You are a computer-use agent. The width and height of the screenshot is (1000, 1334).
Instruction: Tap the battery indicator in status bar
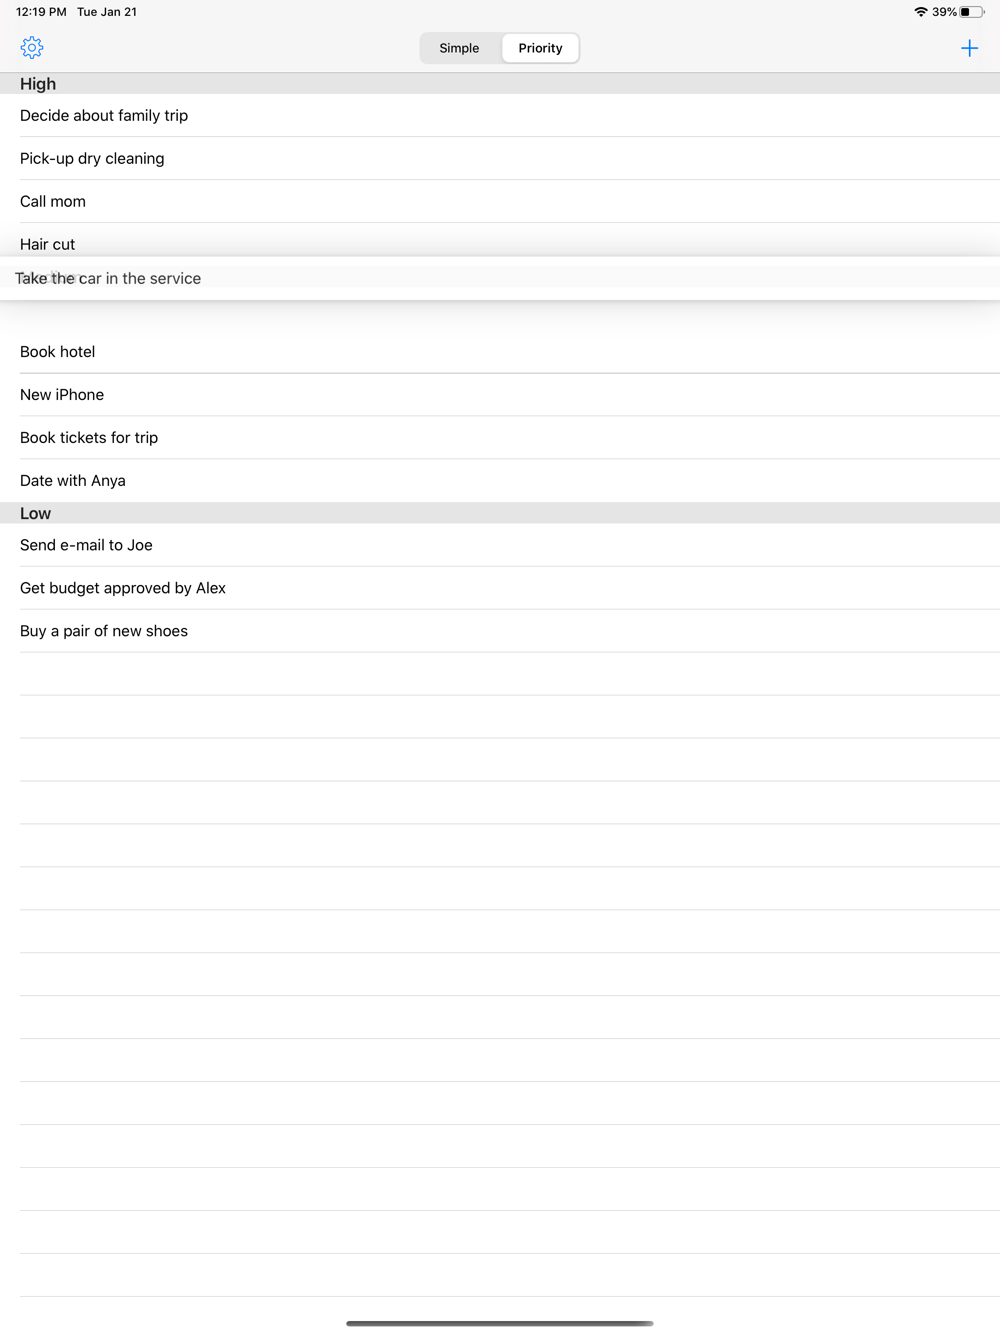(x=971, y=12)
